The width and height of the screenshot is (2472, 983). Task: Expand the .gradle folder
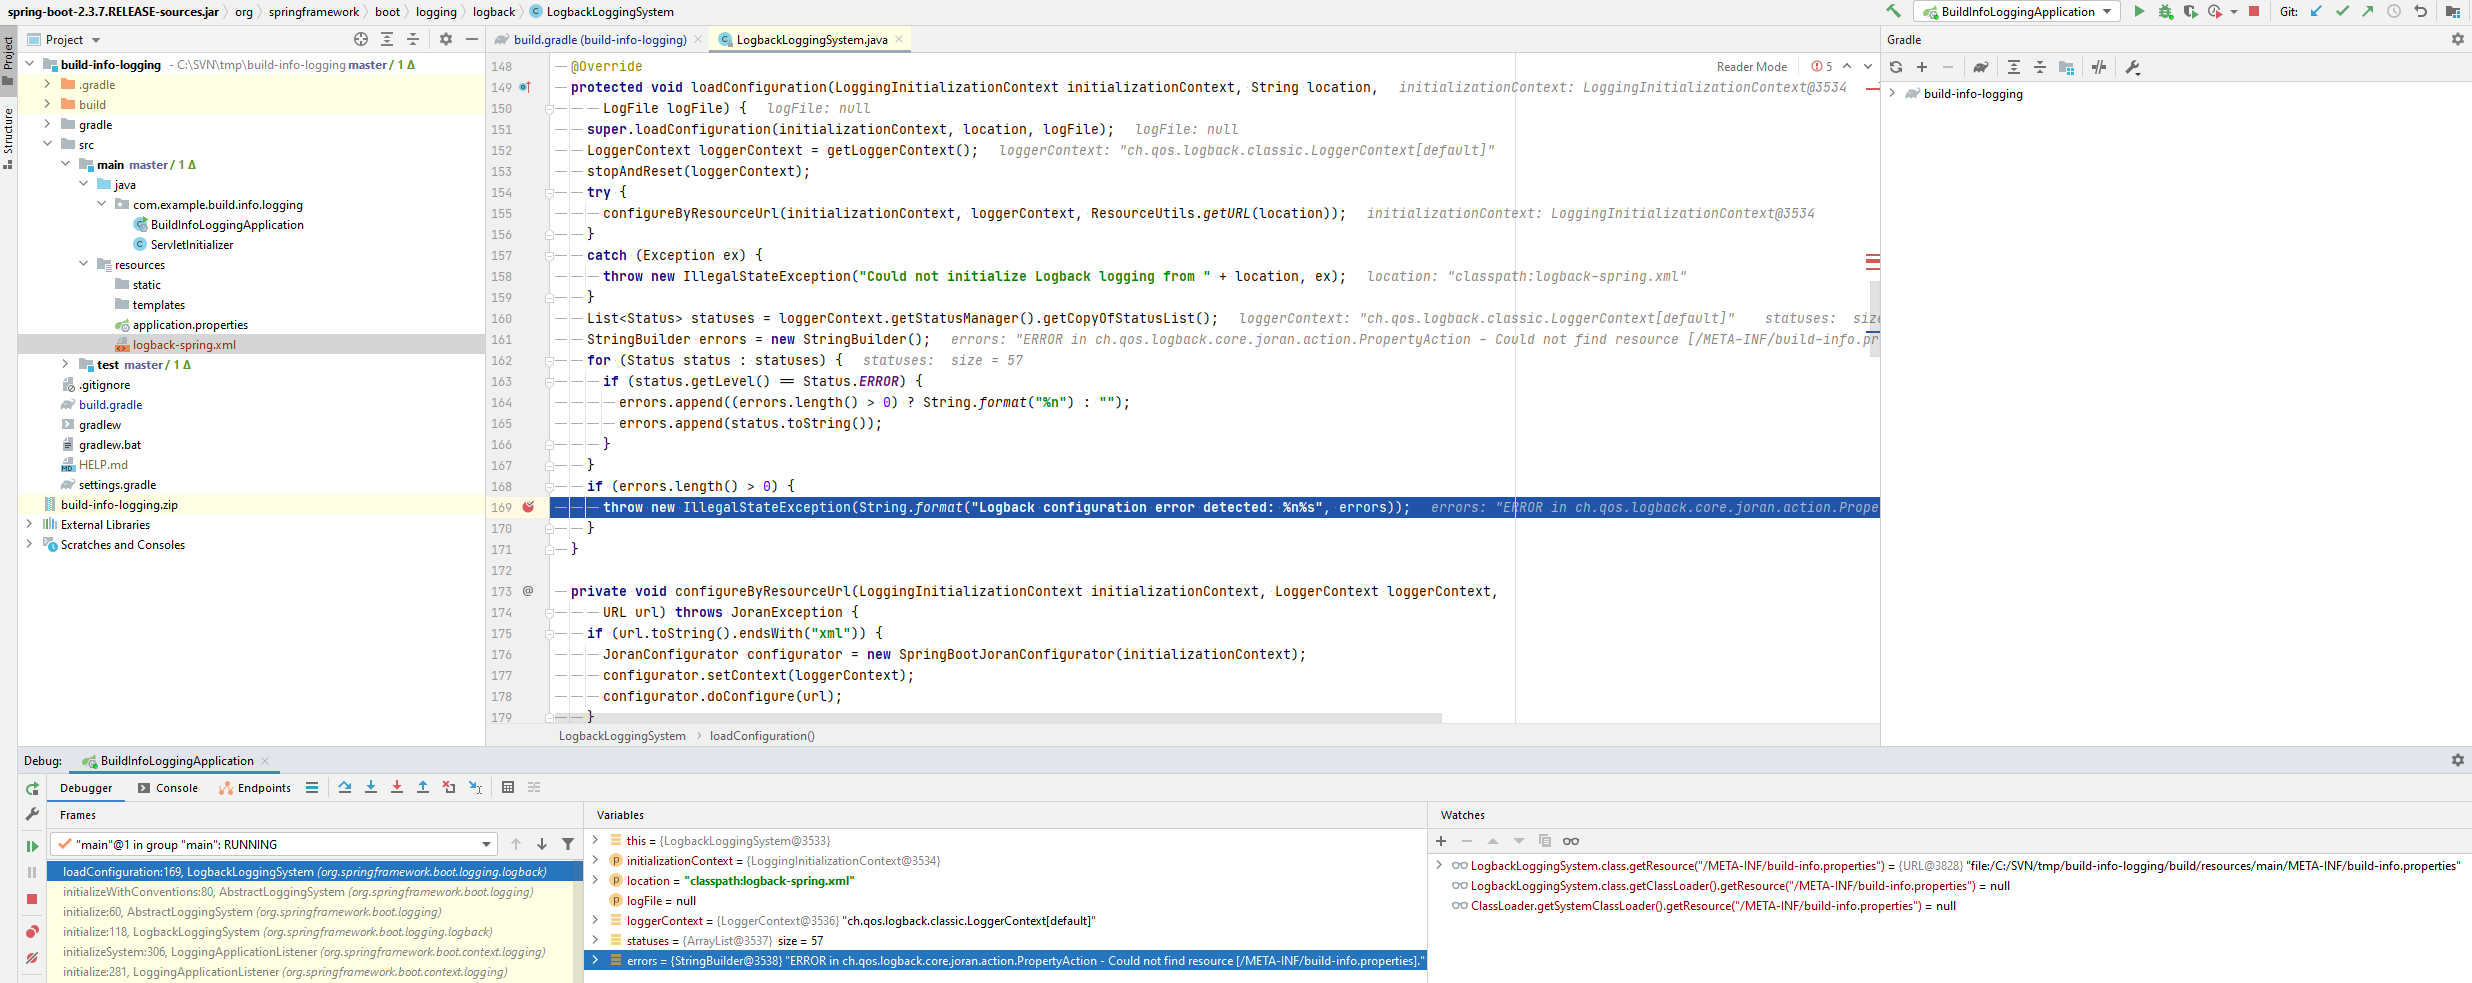point(47,84)
